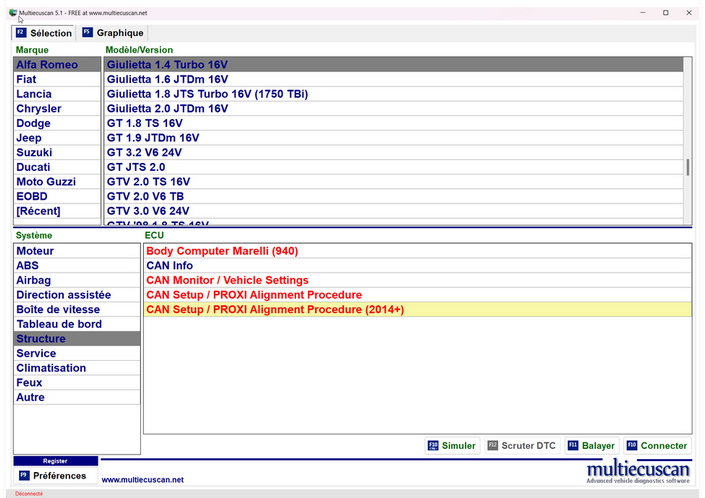705x498 pixels.
Task: Pick CAN Setup / PROXI Alignment Procedure without year
Action: [418, 295]
